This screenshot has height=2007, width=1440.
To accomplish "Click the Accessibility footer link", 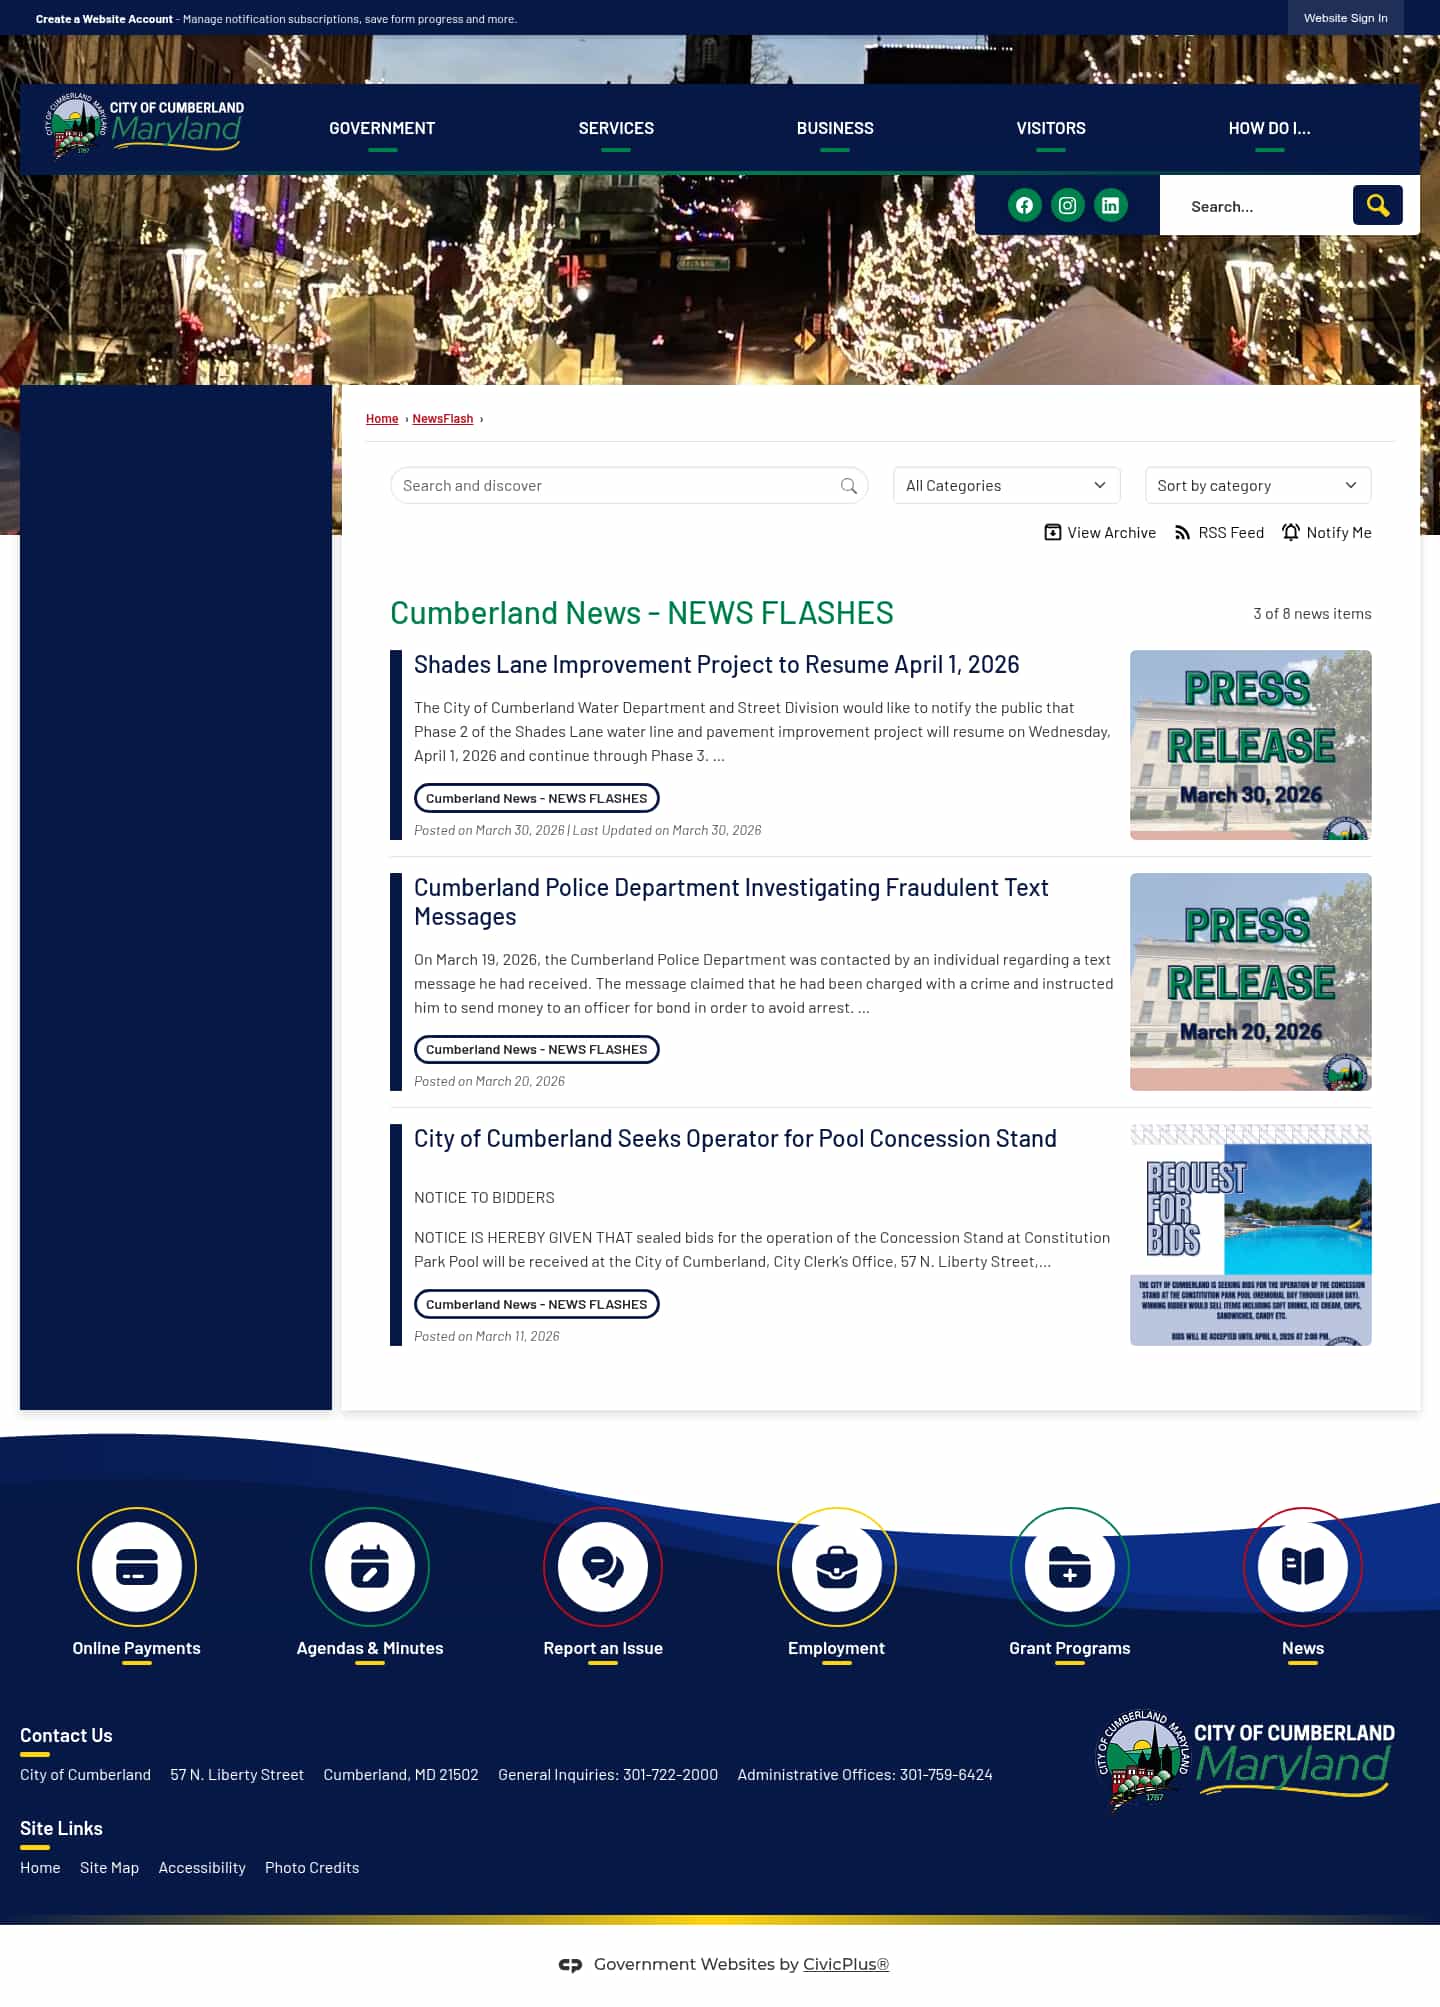I will pos(202,1867).
